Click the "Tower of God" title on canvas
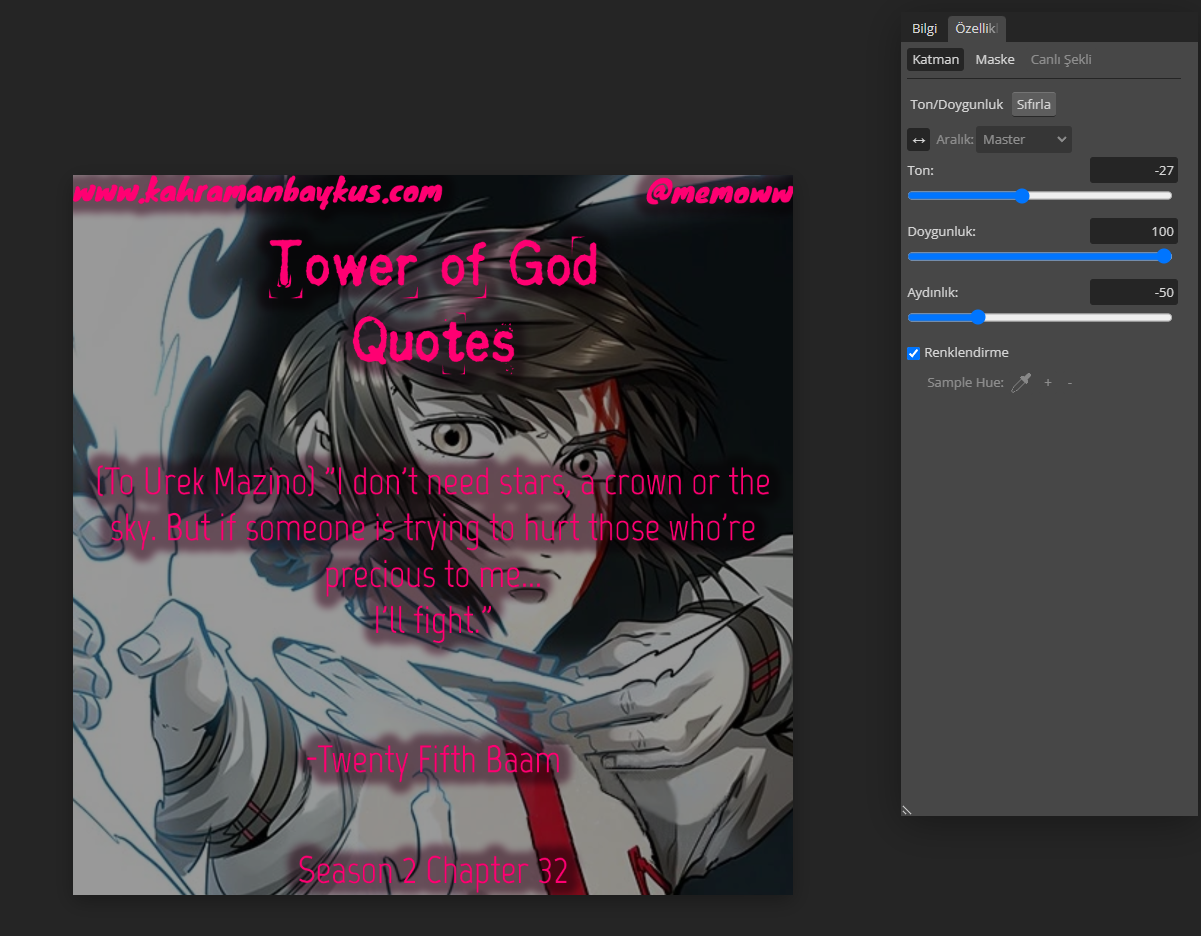Viewport: 1201px width, 936px height. click(x=434, y=265)
